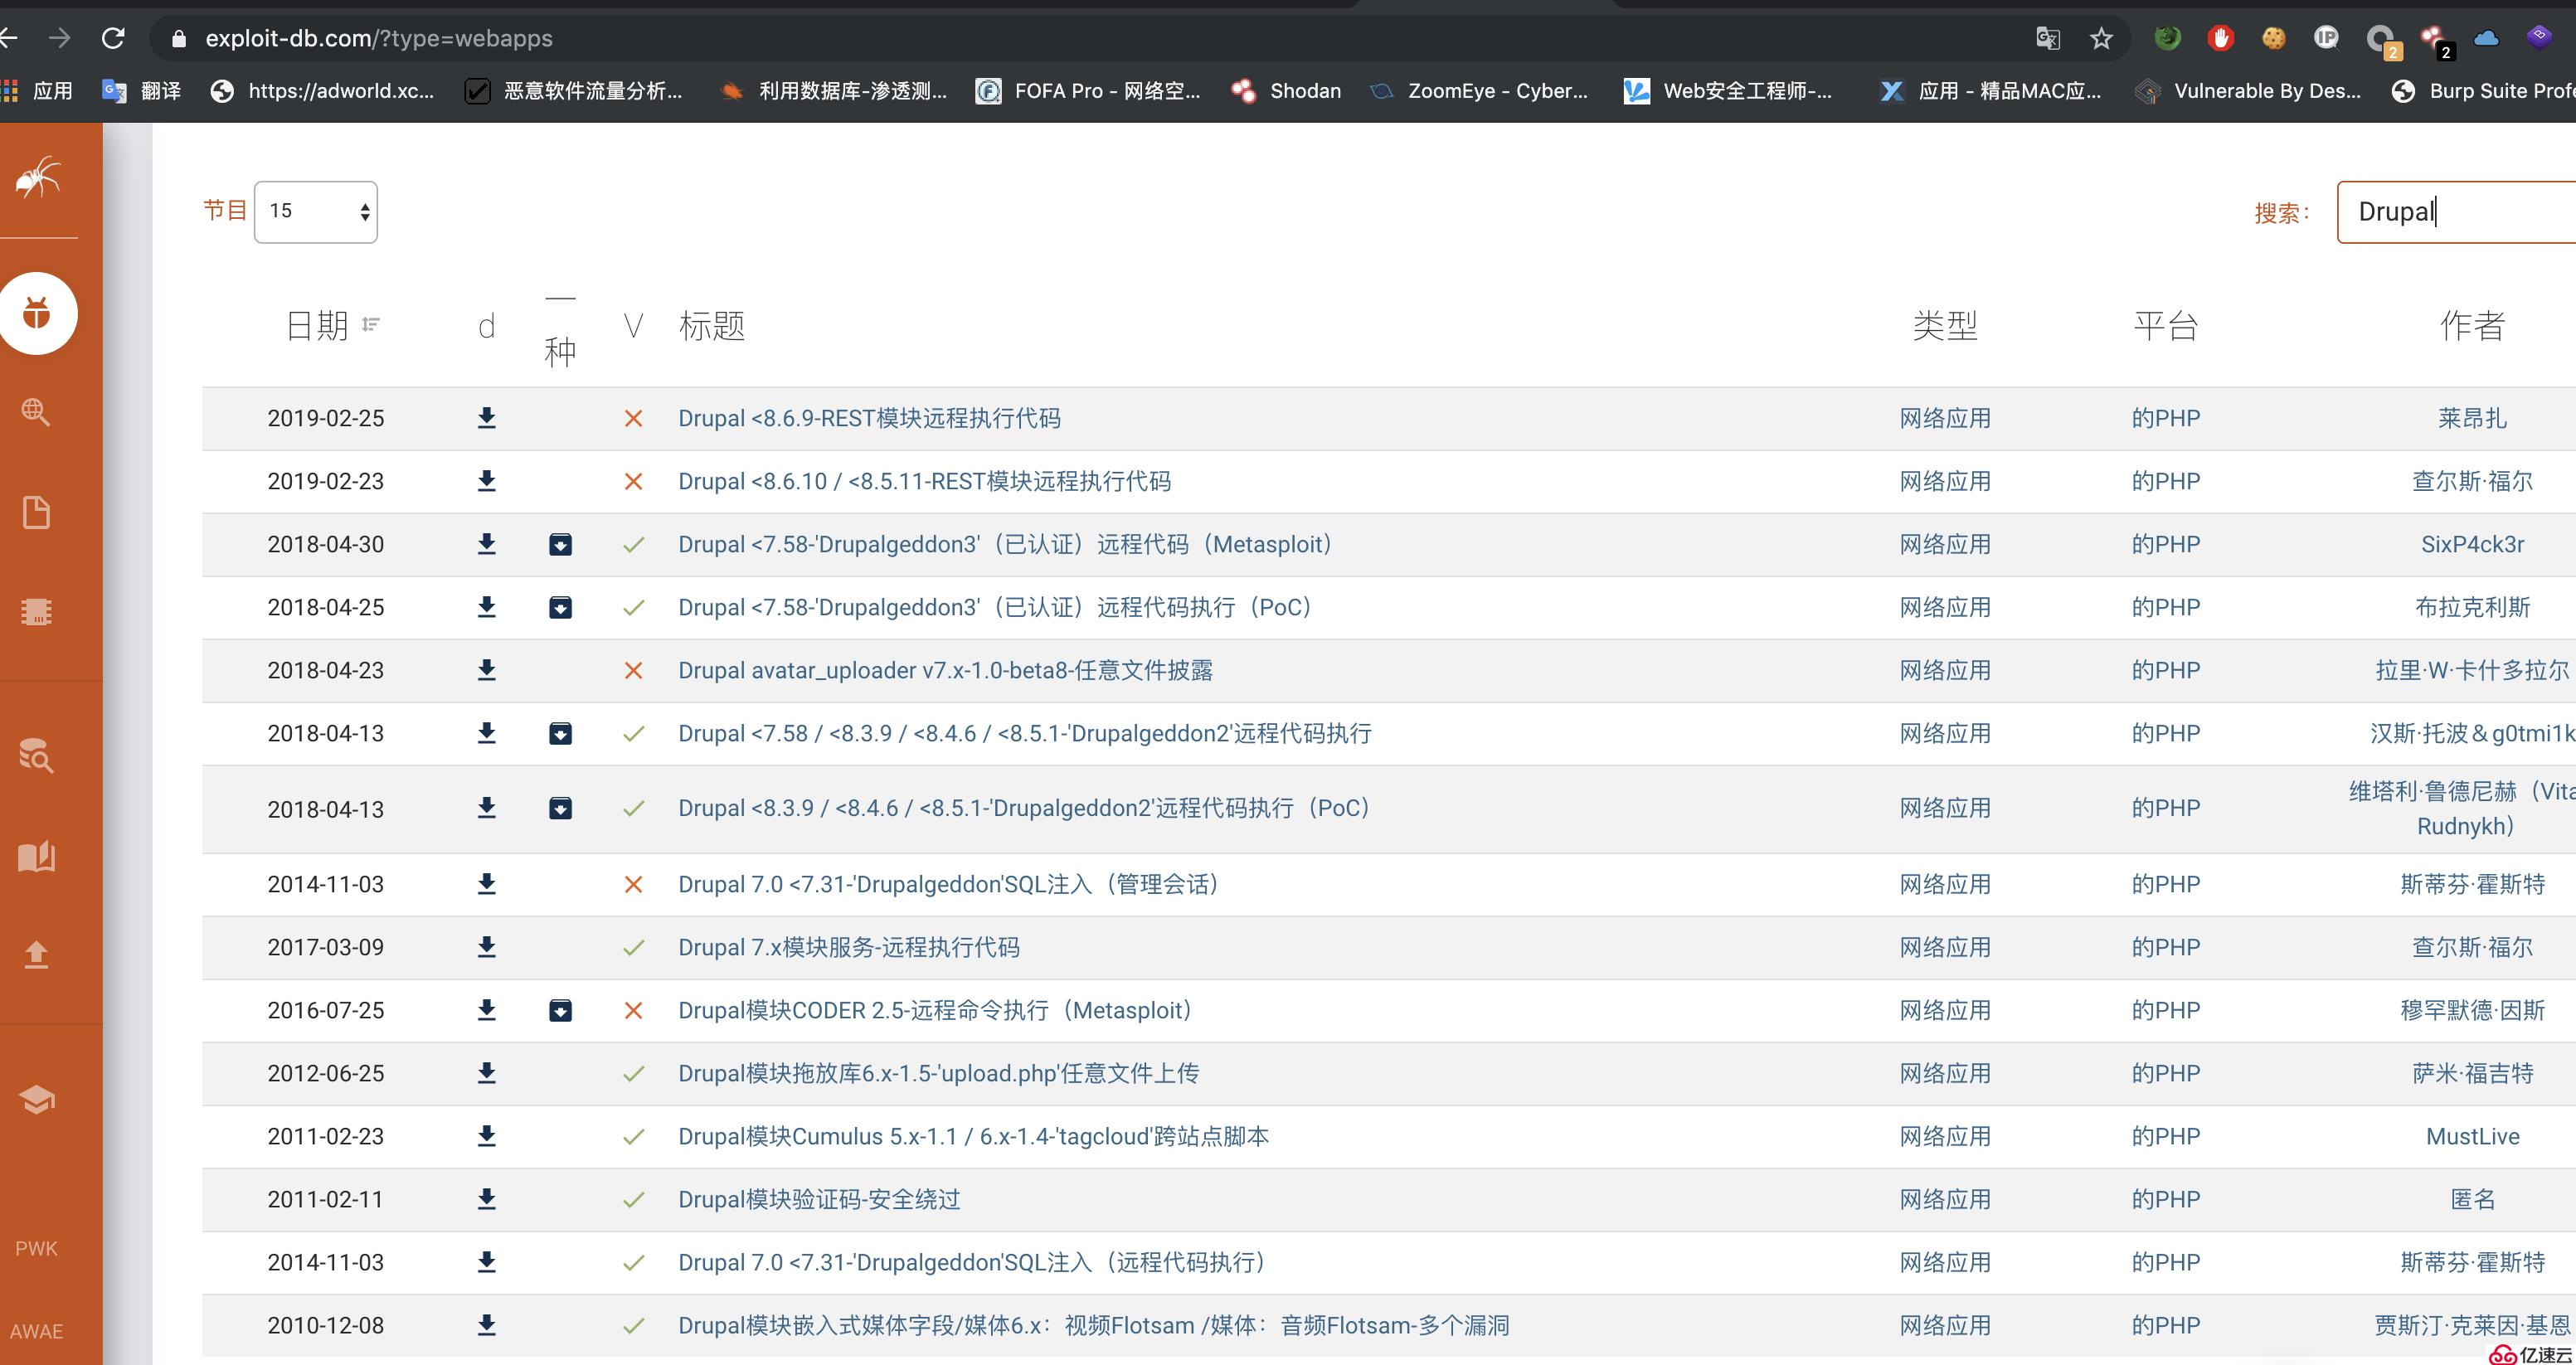Download the 2019-02-25 Drupal REST exploit
The height and width of the screenshot is (1365, 2576).
[486, 418]
